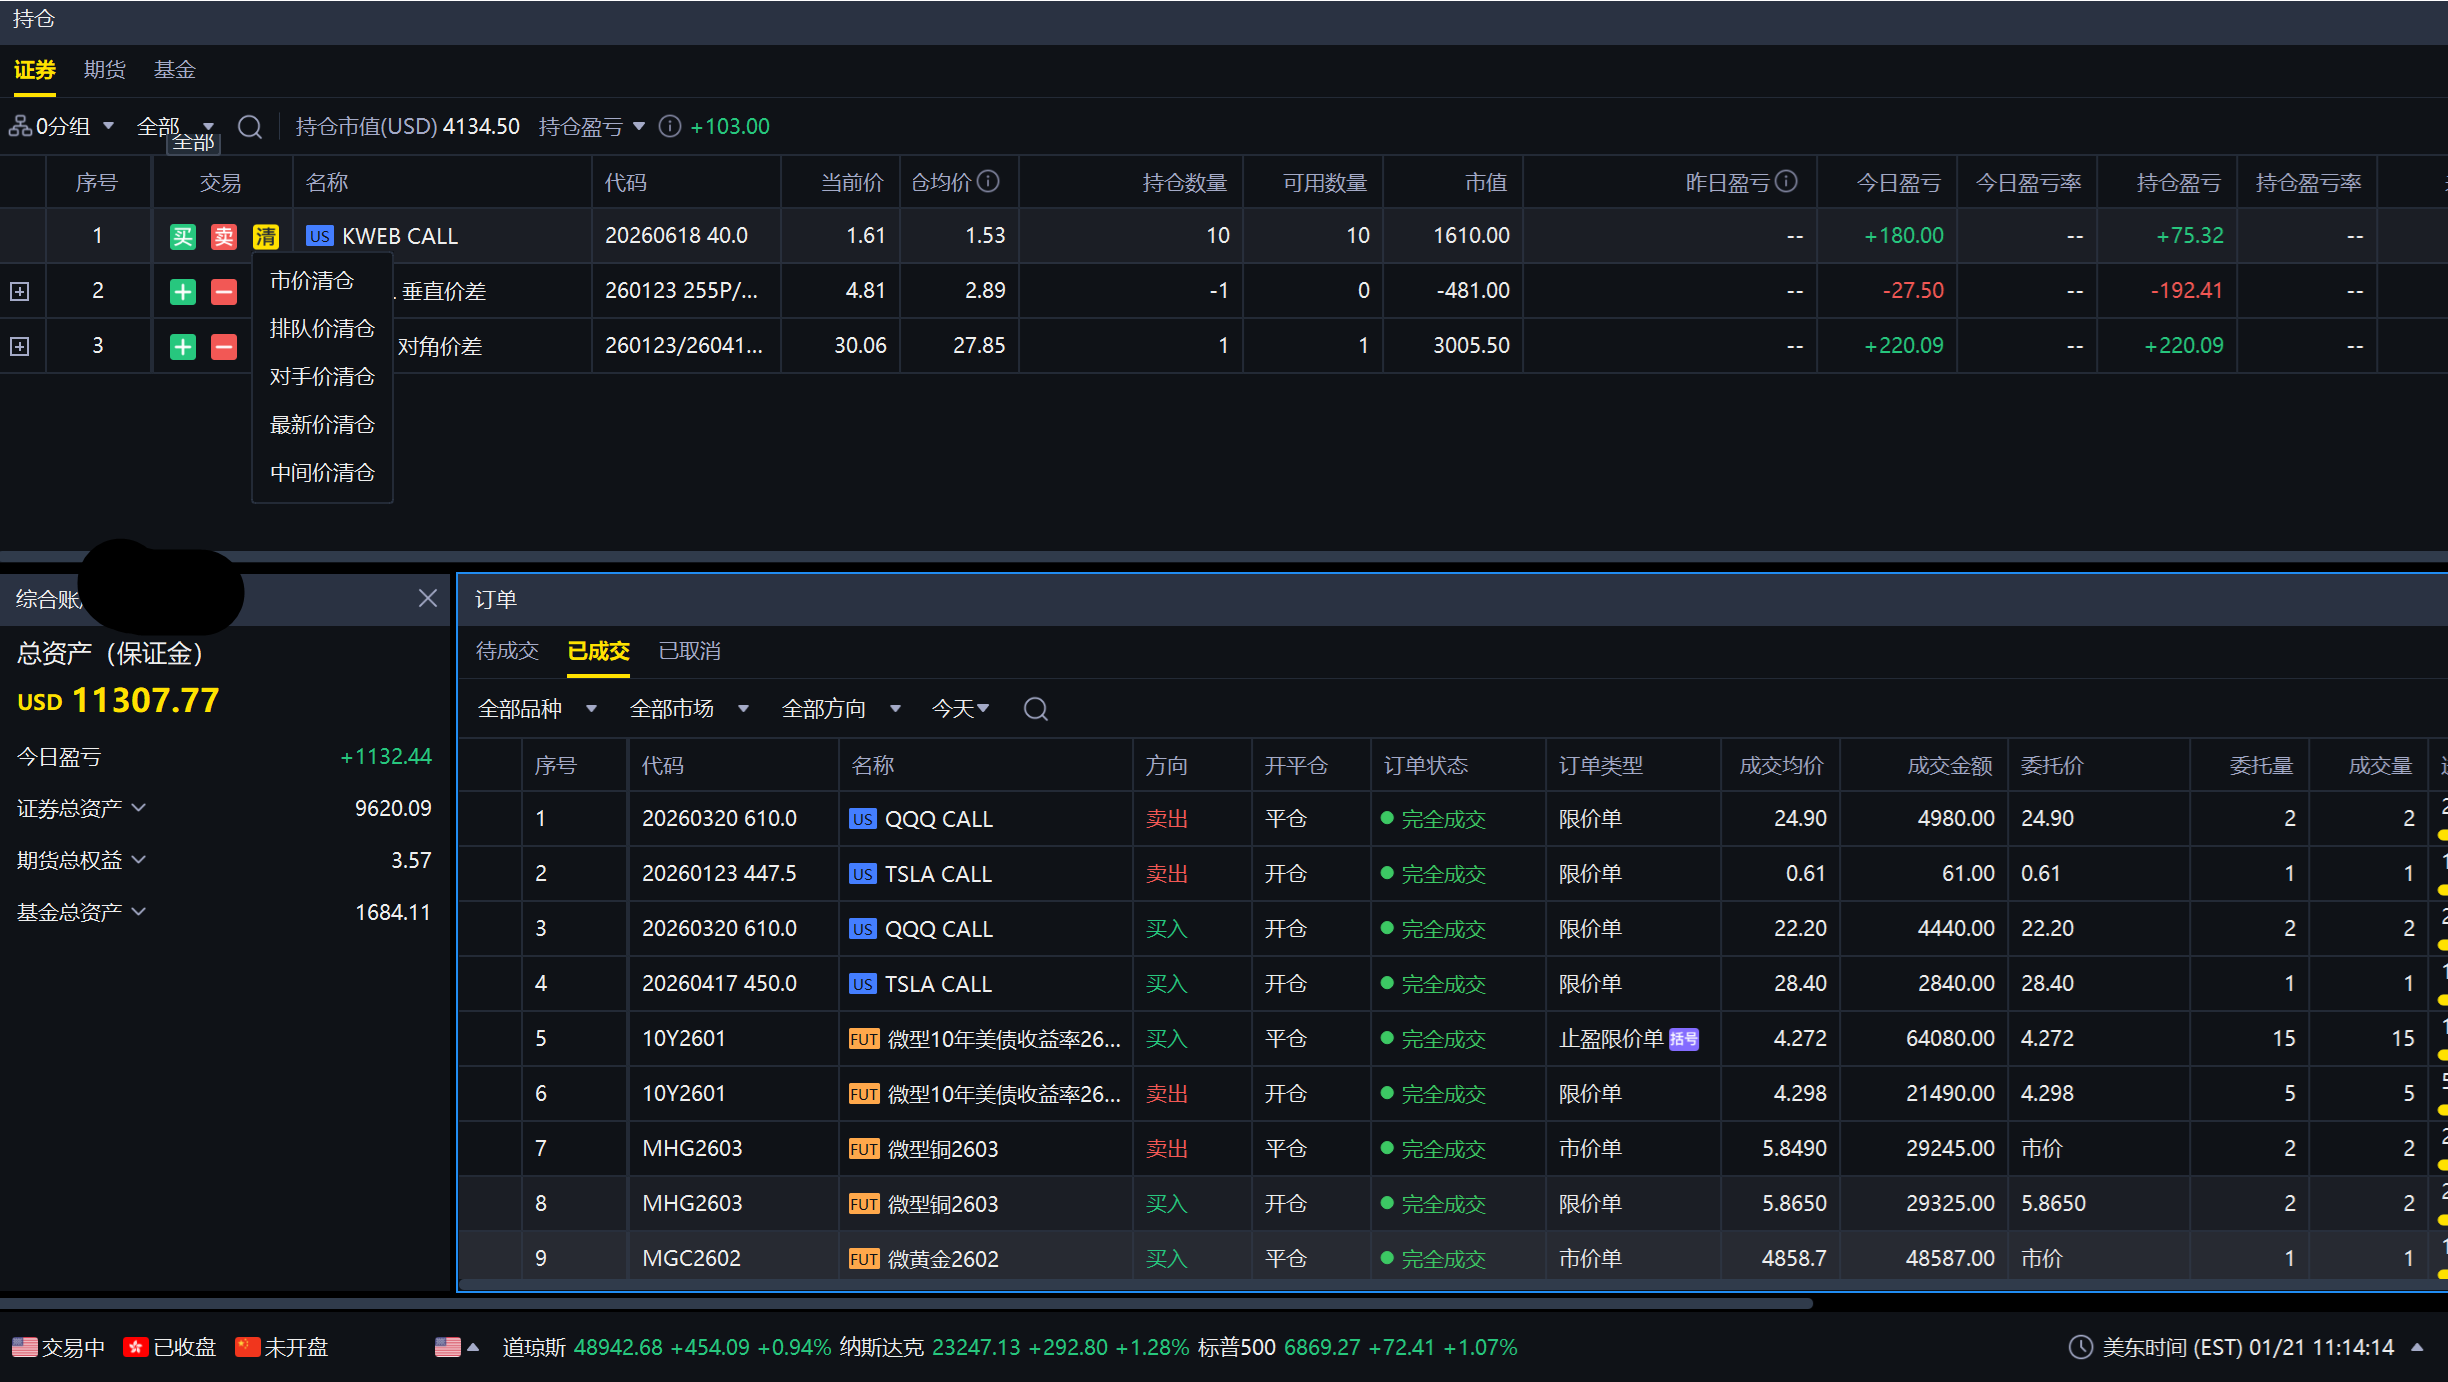Click green buy button for KWEB CALL

(182, 236)
